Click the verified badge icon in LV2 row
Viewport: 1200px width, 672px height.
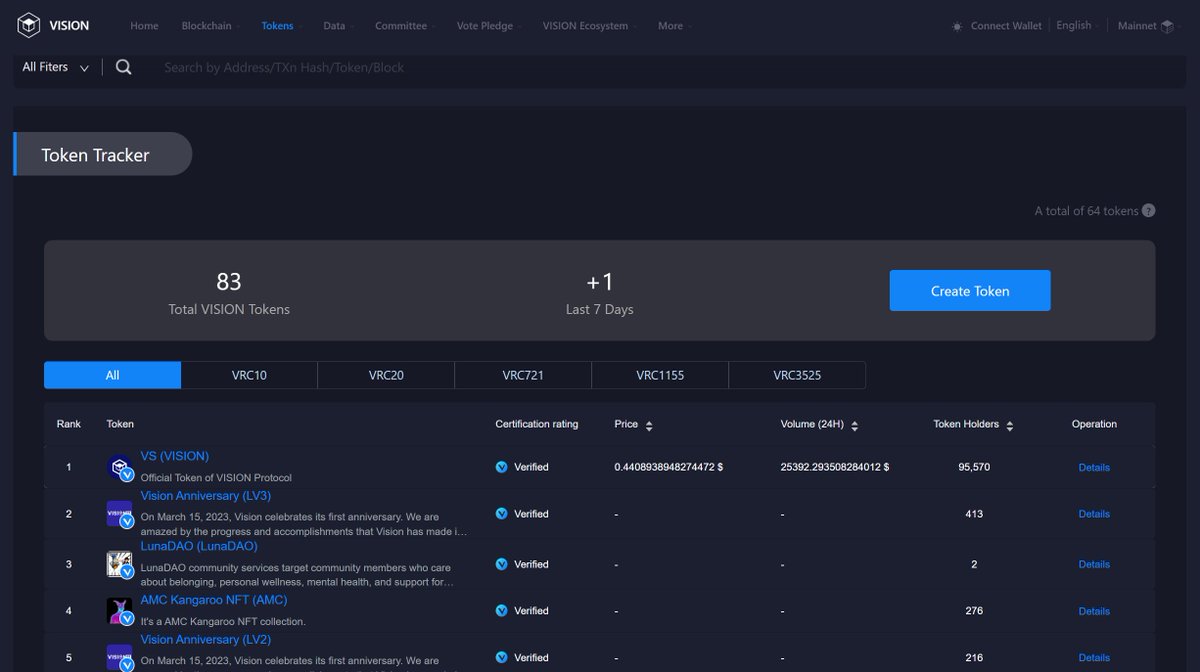502,657
